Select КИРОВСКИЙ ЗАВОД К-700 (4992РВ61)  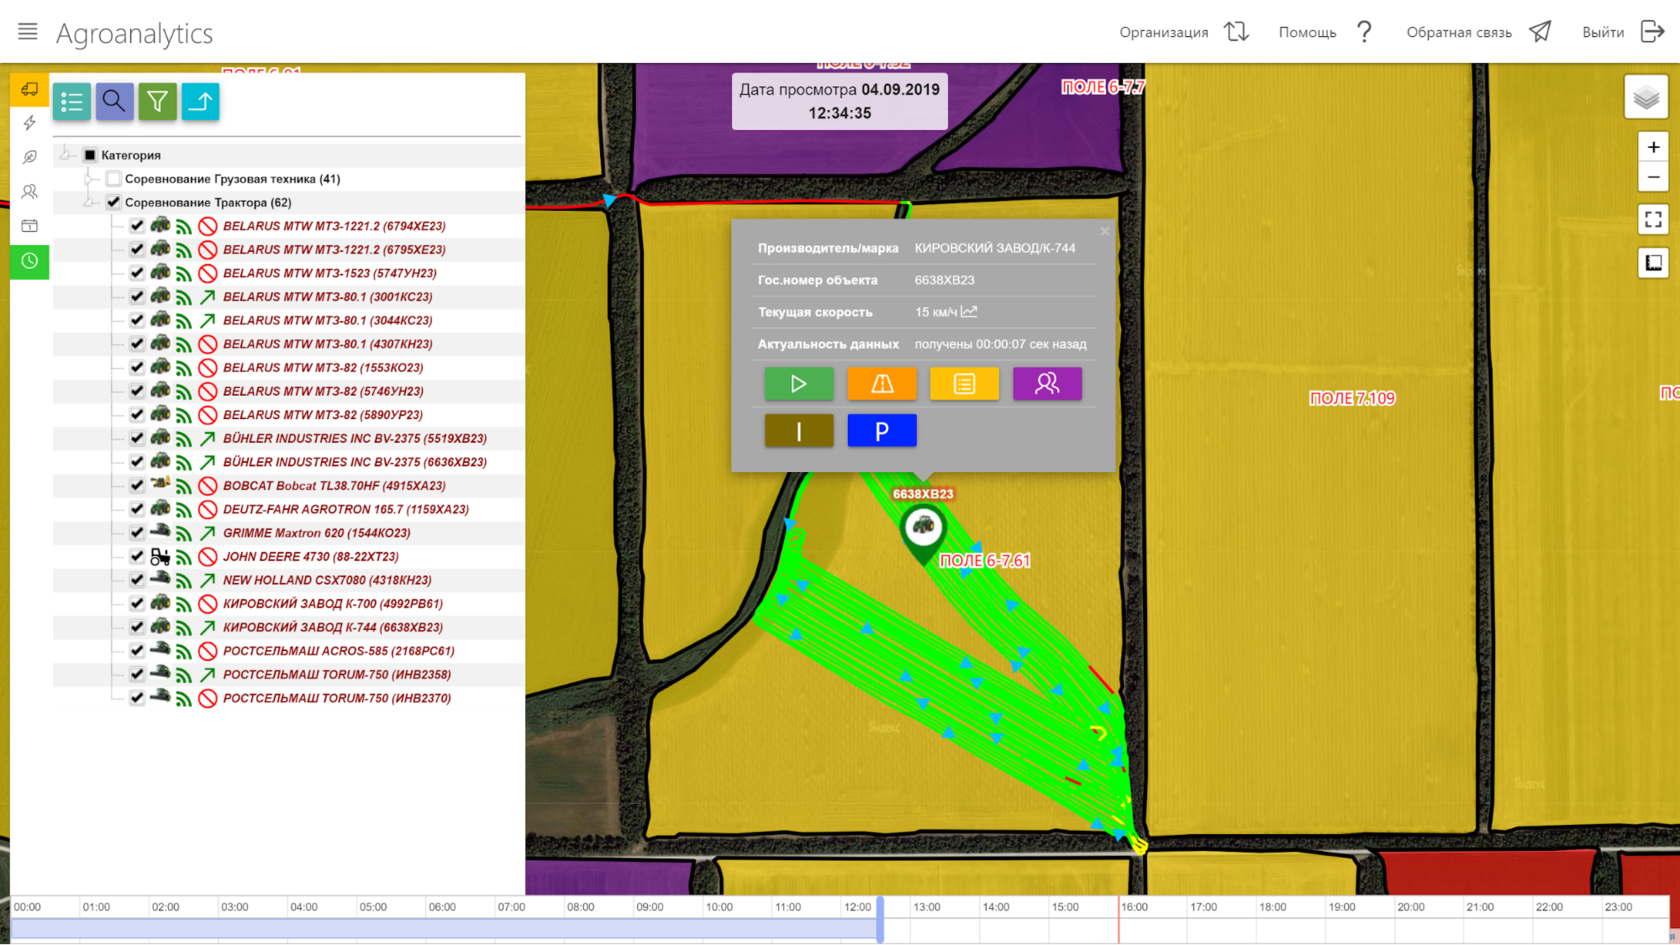coord(332,604)
